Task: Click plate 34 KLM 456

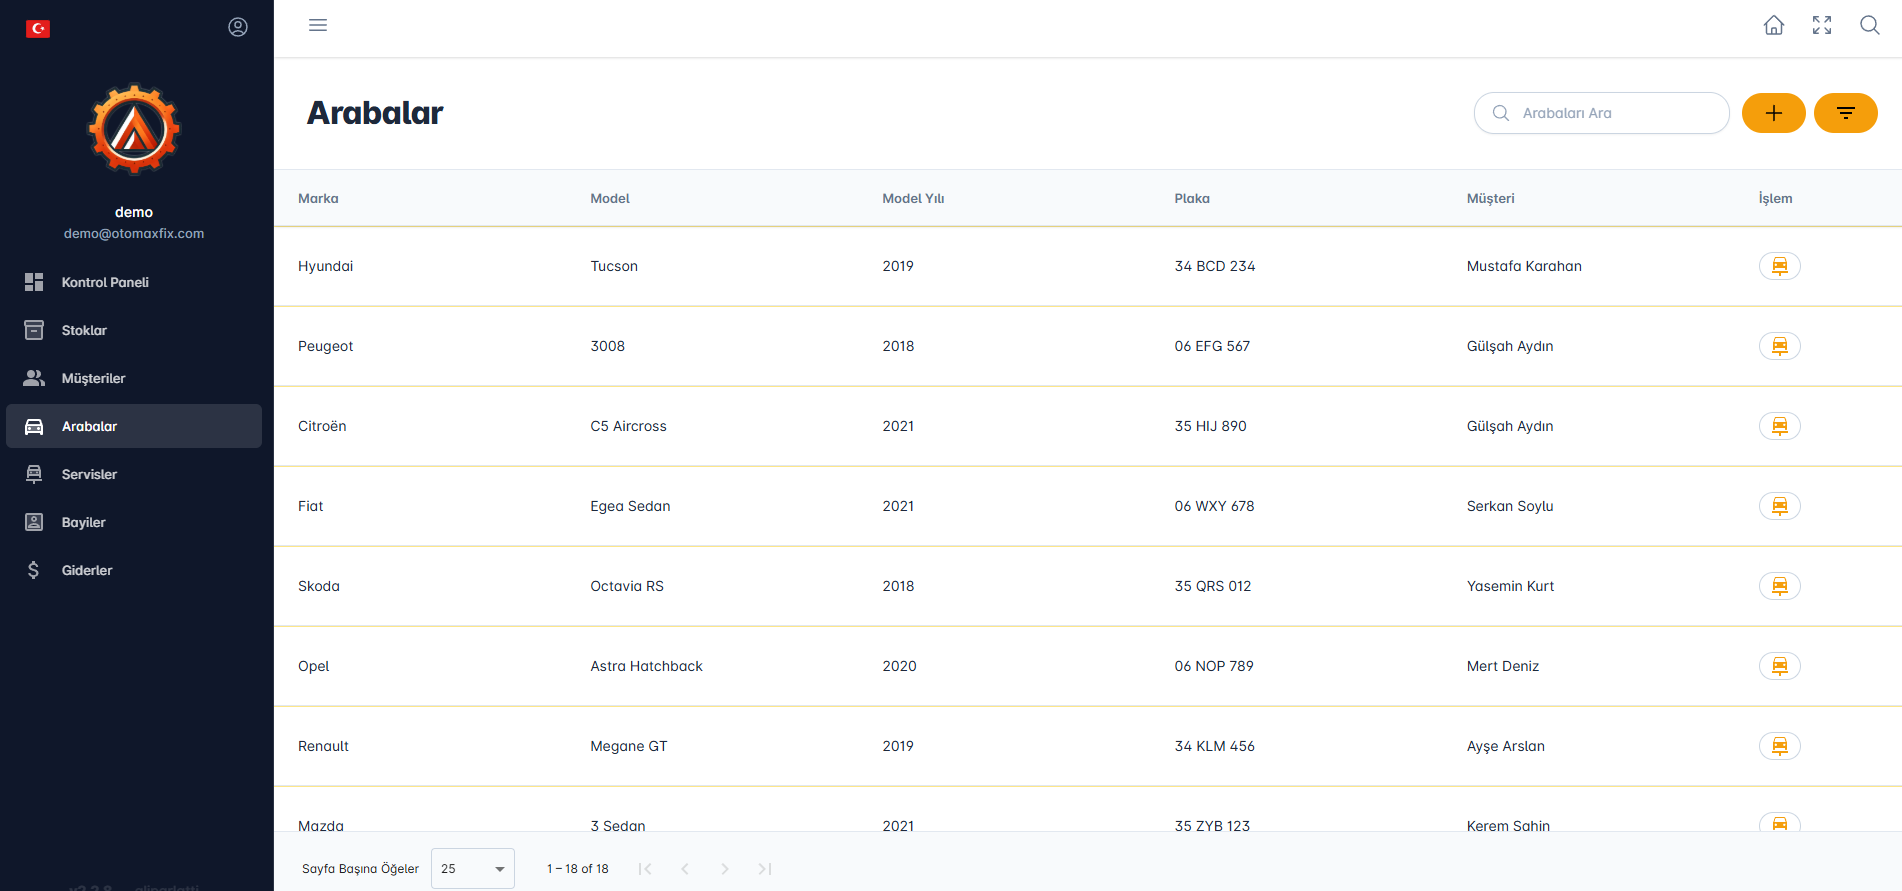Action: pyautogui.click(x=1214, y=746)
